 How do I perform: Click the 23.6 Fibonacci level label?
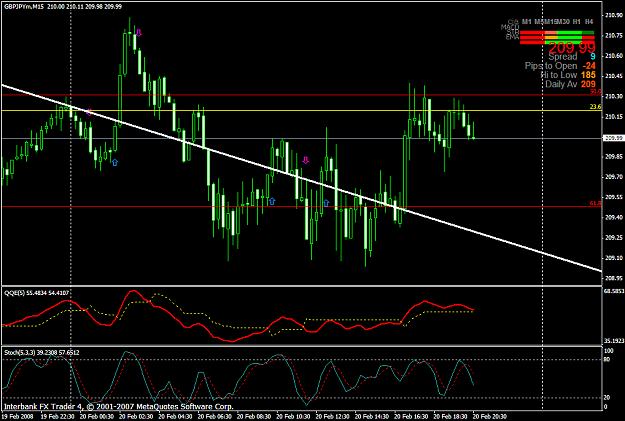coord(596,107)
